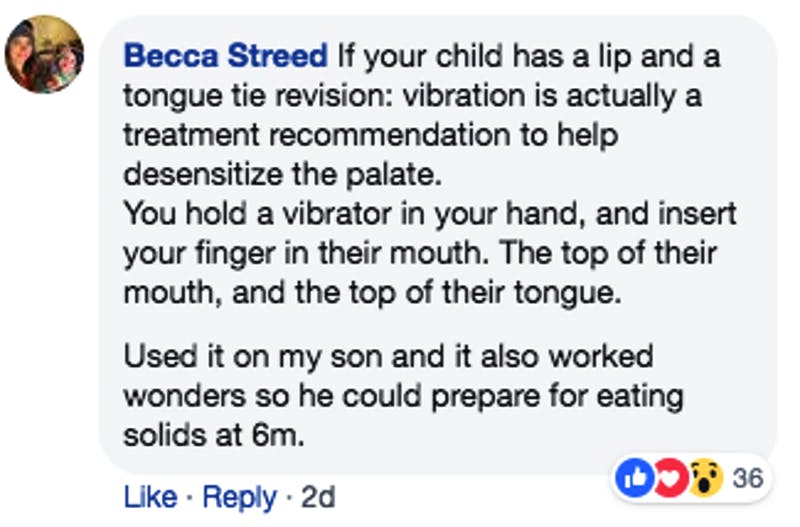Click the text 'Used it on my son'
The height and width of the screenshot is (527, 800).
click(x=253, y=356)
